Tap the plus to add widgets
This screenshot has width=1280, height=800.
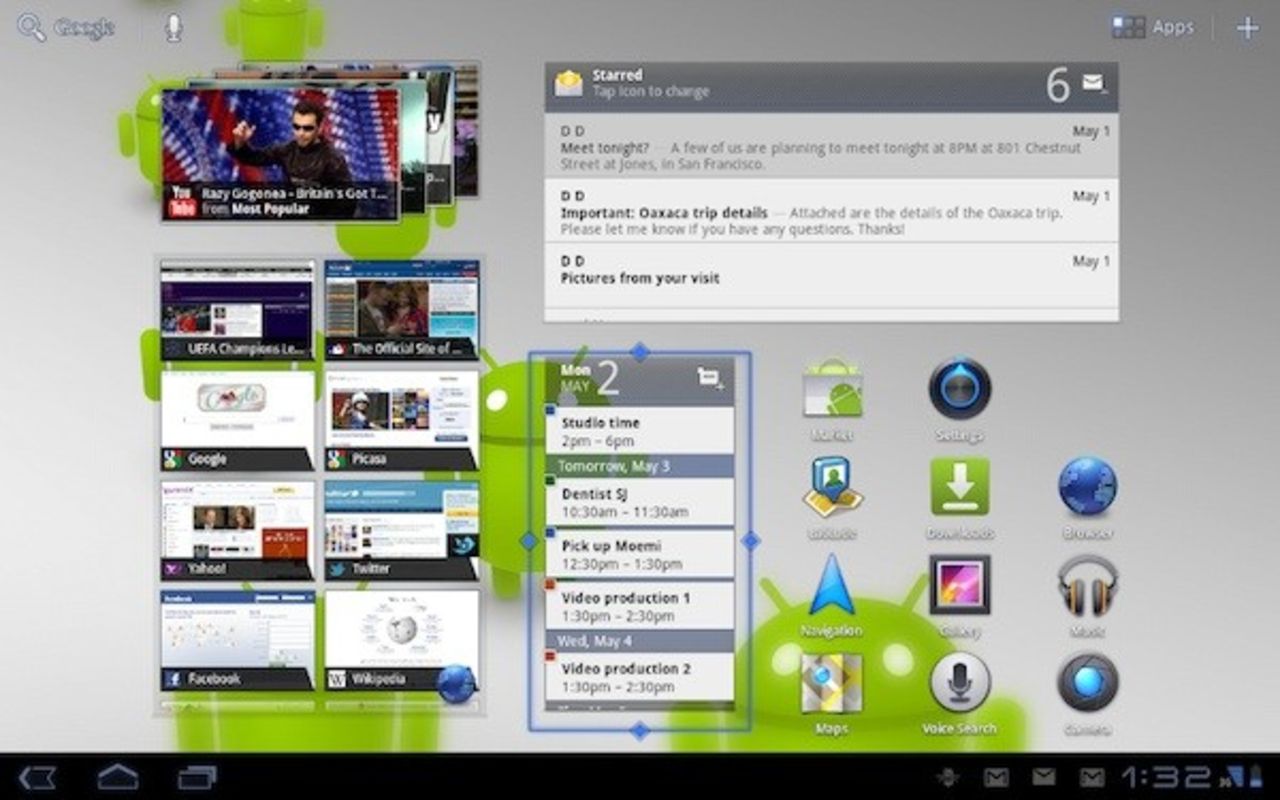click(x=1249, y=27)
